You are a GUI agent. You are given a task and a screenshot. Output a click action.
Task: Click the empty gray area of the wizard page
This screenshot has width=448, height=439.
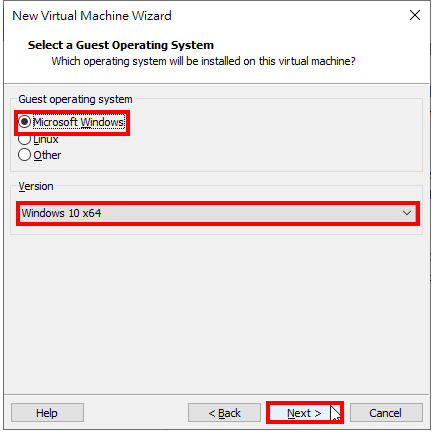(217, 313)
